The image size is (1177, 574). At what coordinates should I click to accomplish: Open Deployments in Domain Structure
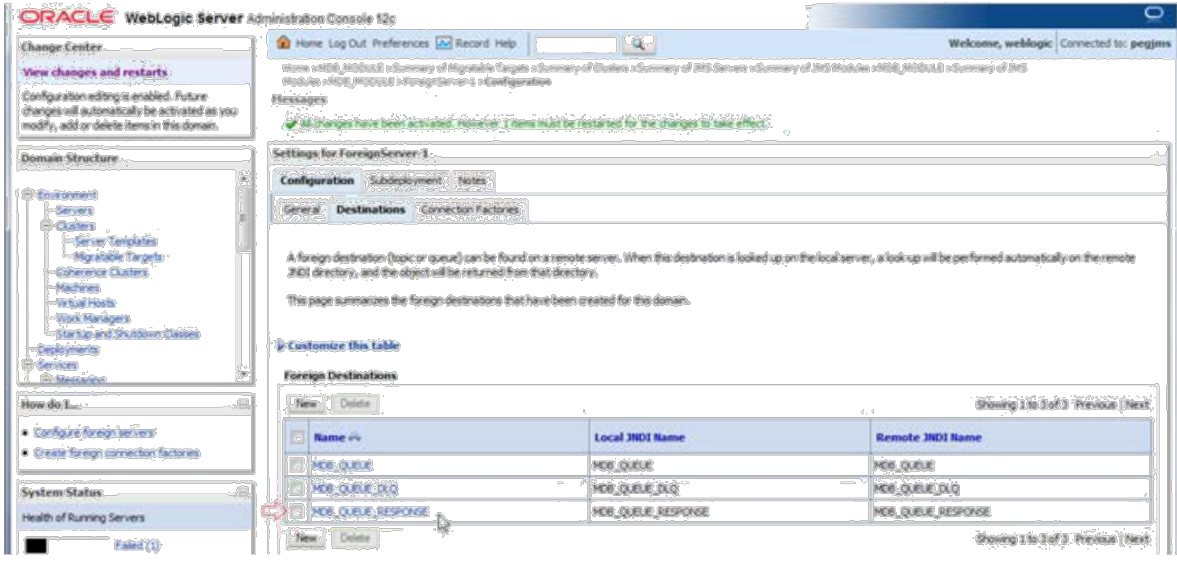click(68, 349)
